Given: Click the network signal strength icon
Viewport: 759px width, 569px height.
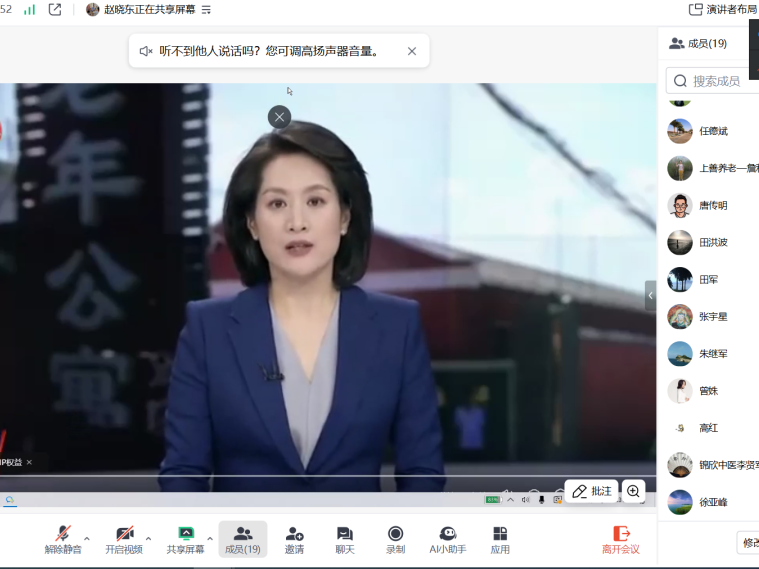Looking at the screenshot, I should pos(30,9).
